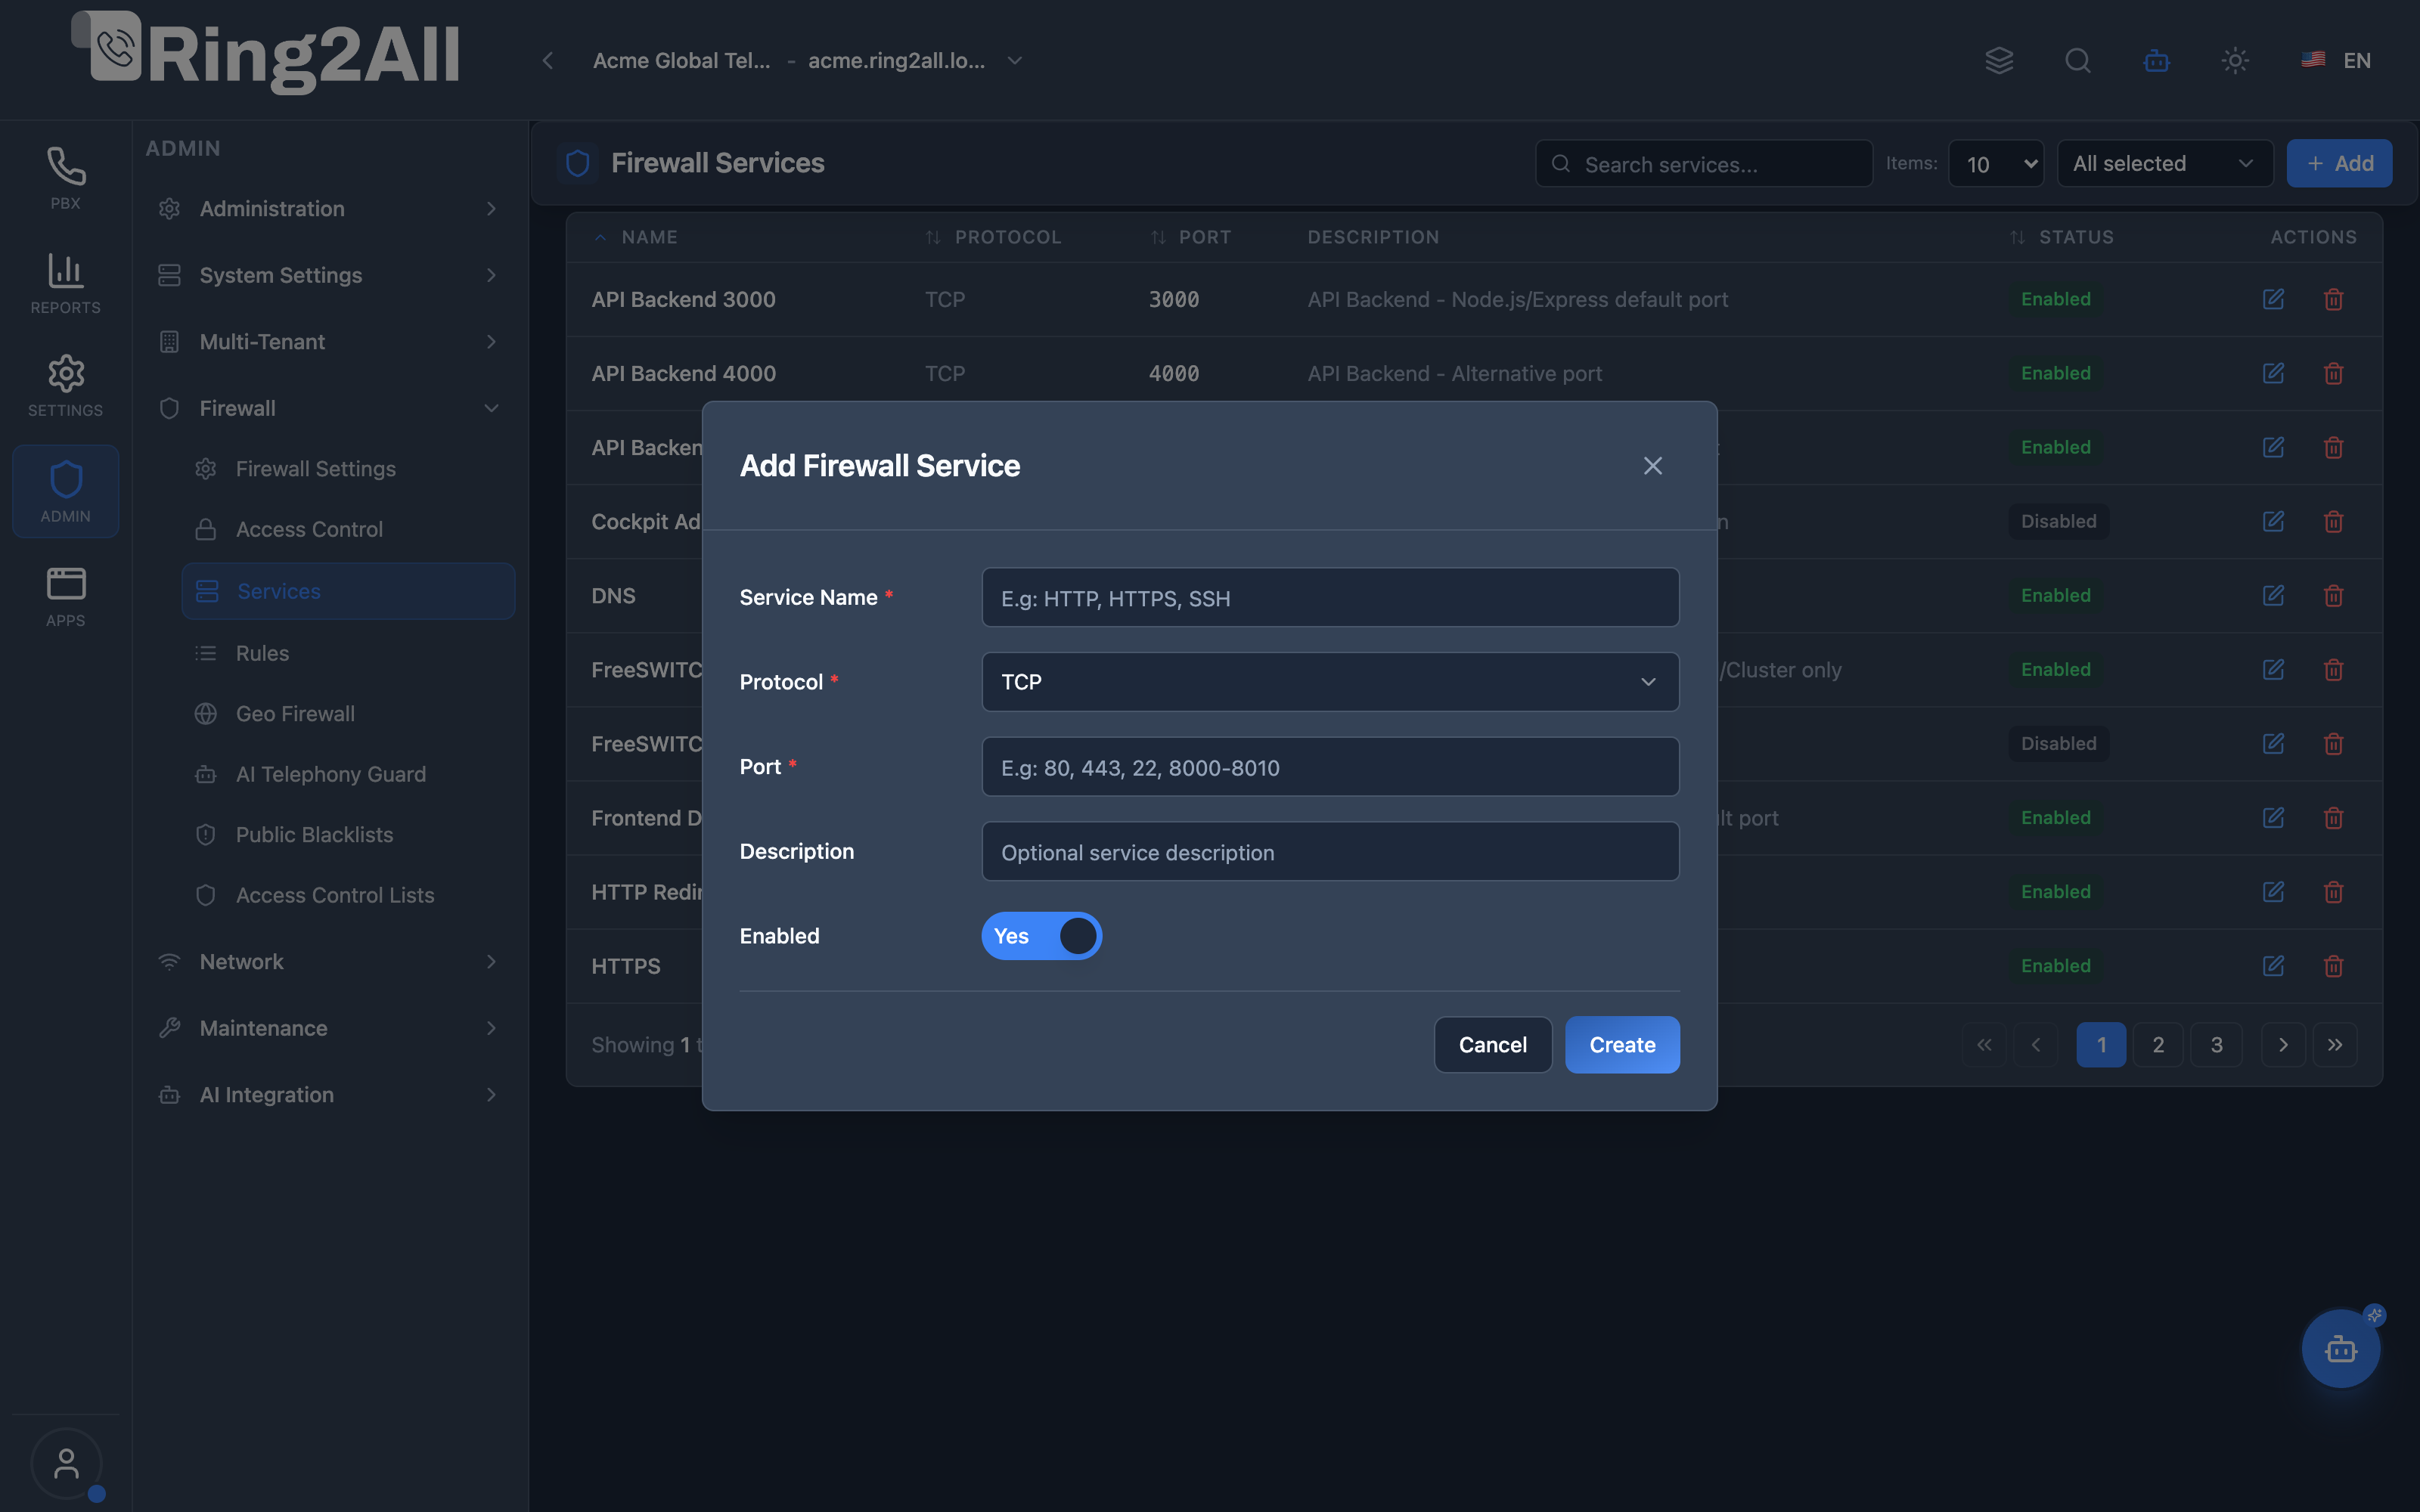Open the Settings gear section
This screenshot has width=2420, height=1512.
click(65, 386)
